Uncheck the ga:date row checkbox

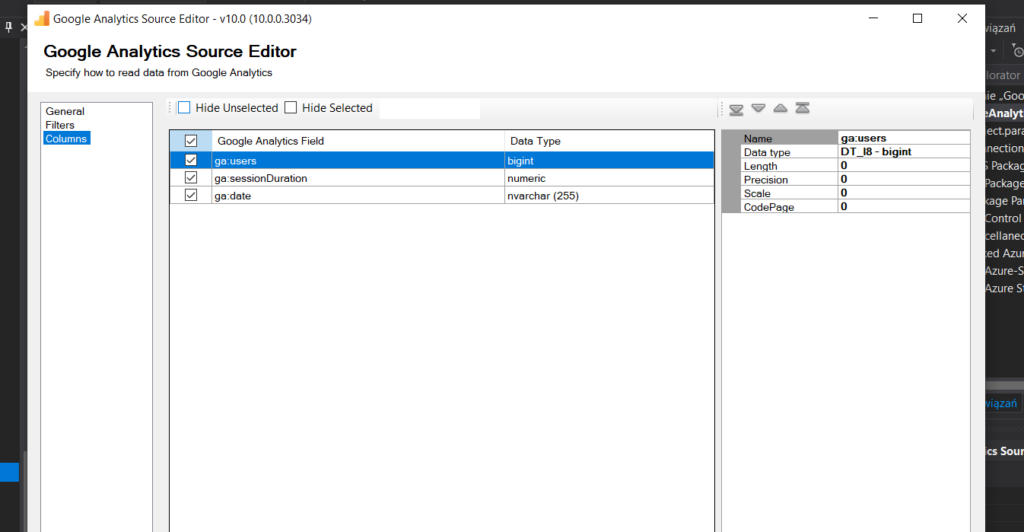tap(191, 195)
